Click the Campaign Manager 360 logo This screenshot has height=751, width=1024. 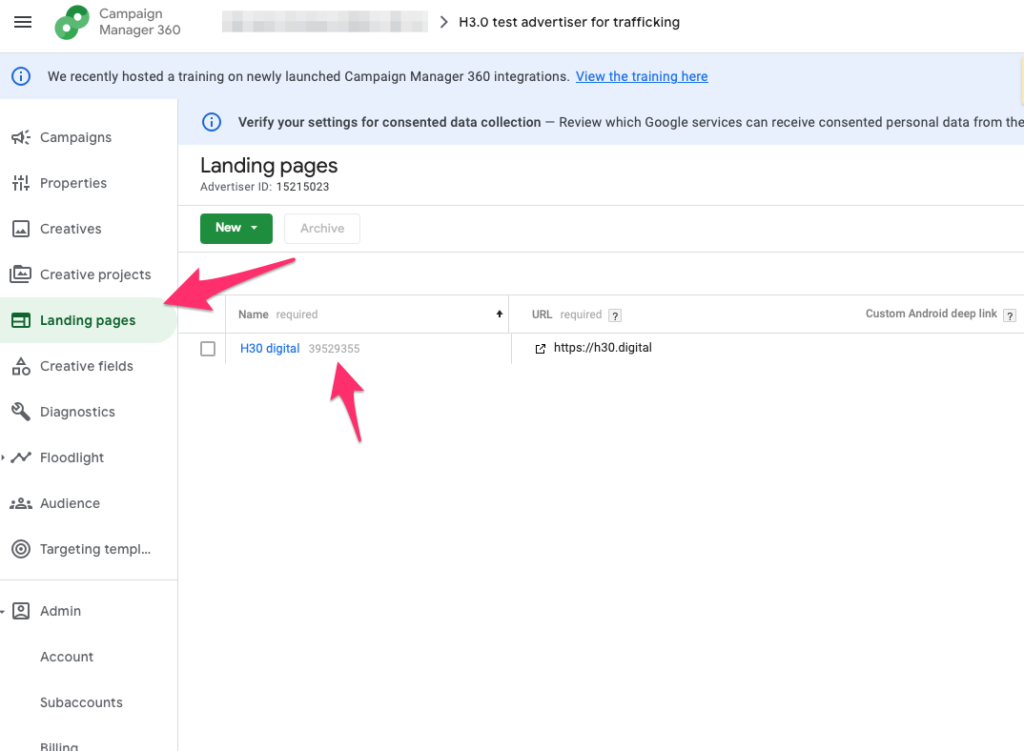[72, 22]
